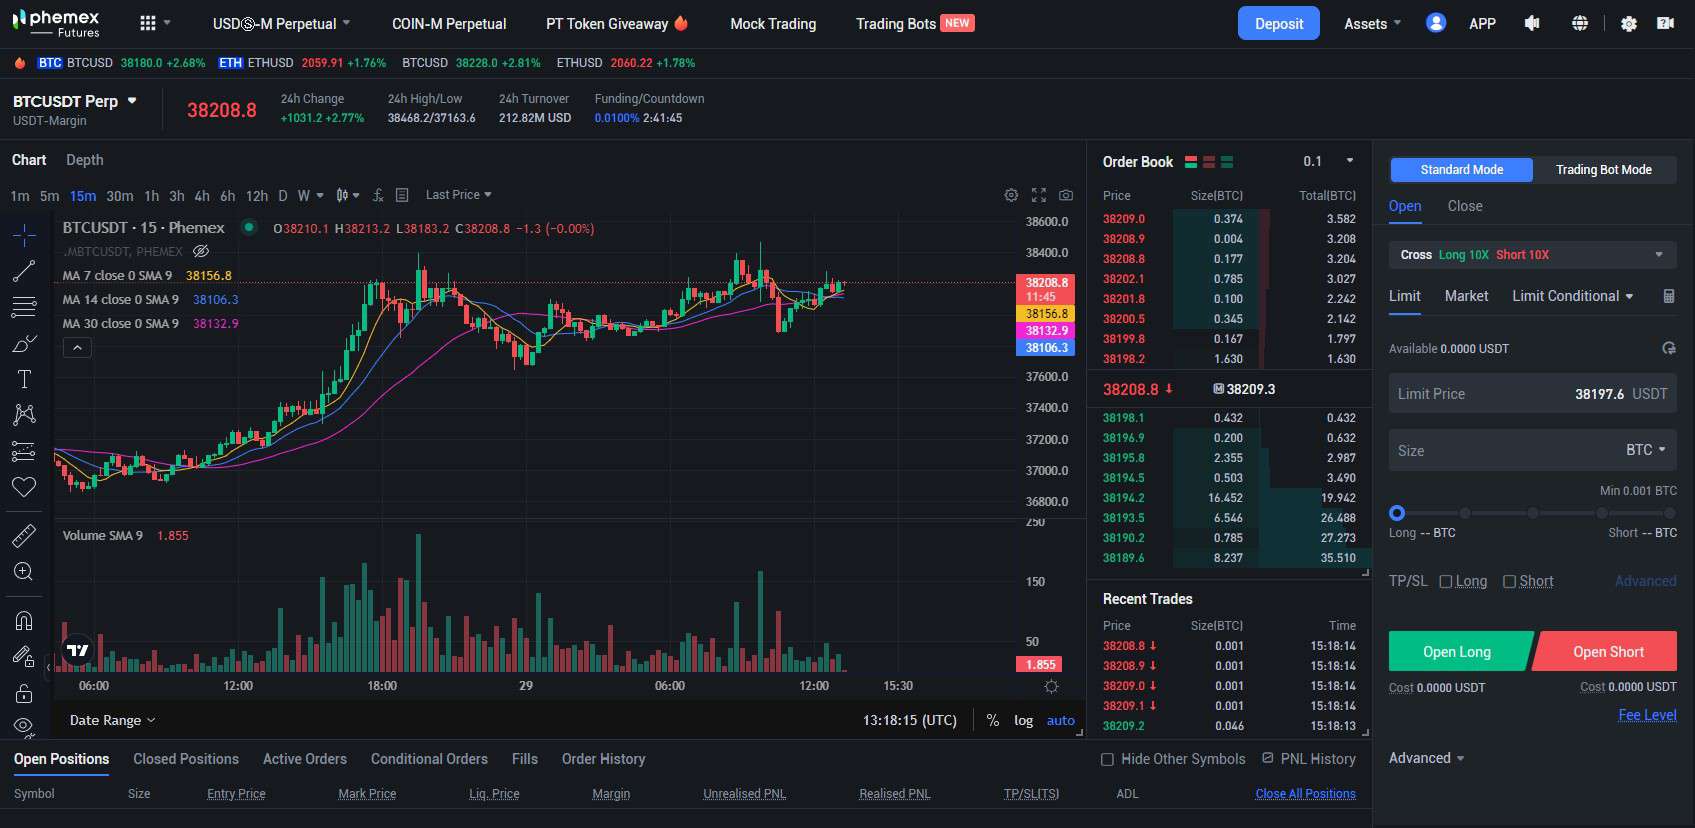The width and height of the screenshot is (1695, 828).
Task: Open the Mock Trading menu item
Action: tap(773, 23)
